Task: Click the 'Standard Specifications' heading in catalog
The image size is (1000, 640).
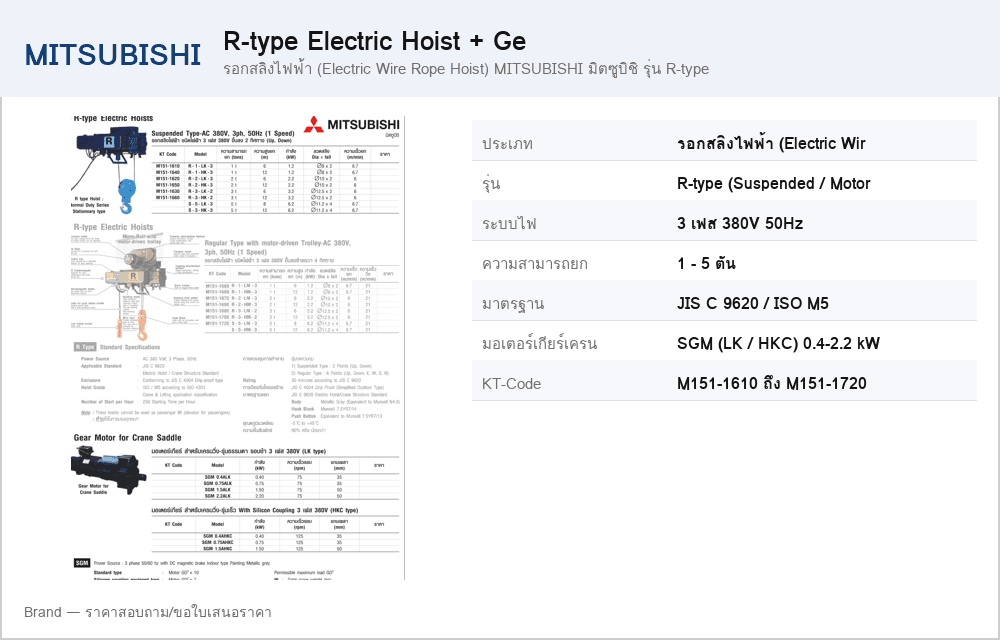Action: (x=130, y=347)
